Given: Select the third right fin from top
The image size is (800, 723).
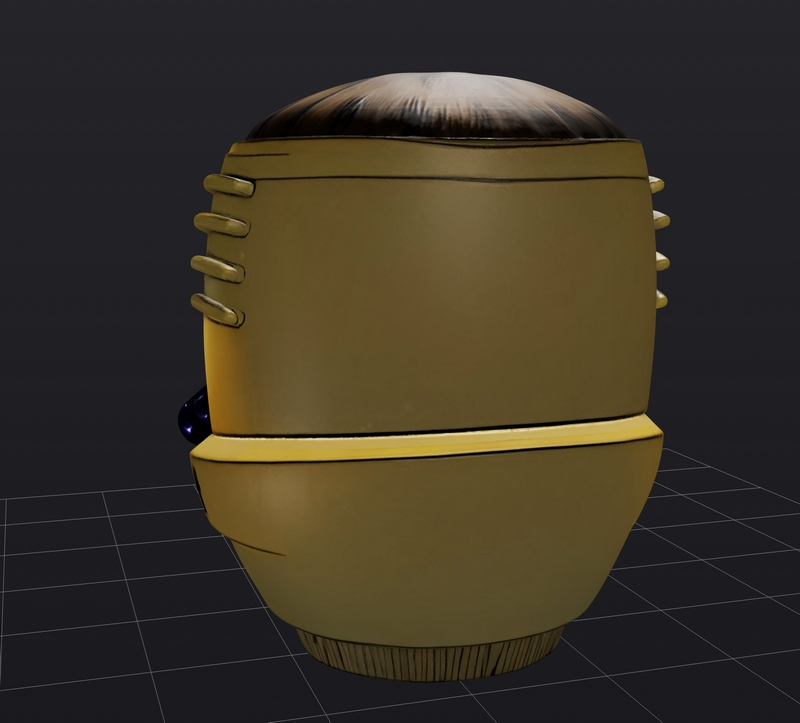Looking at the screenshot, I should 660,261.
